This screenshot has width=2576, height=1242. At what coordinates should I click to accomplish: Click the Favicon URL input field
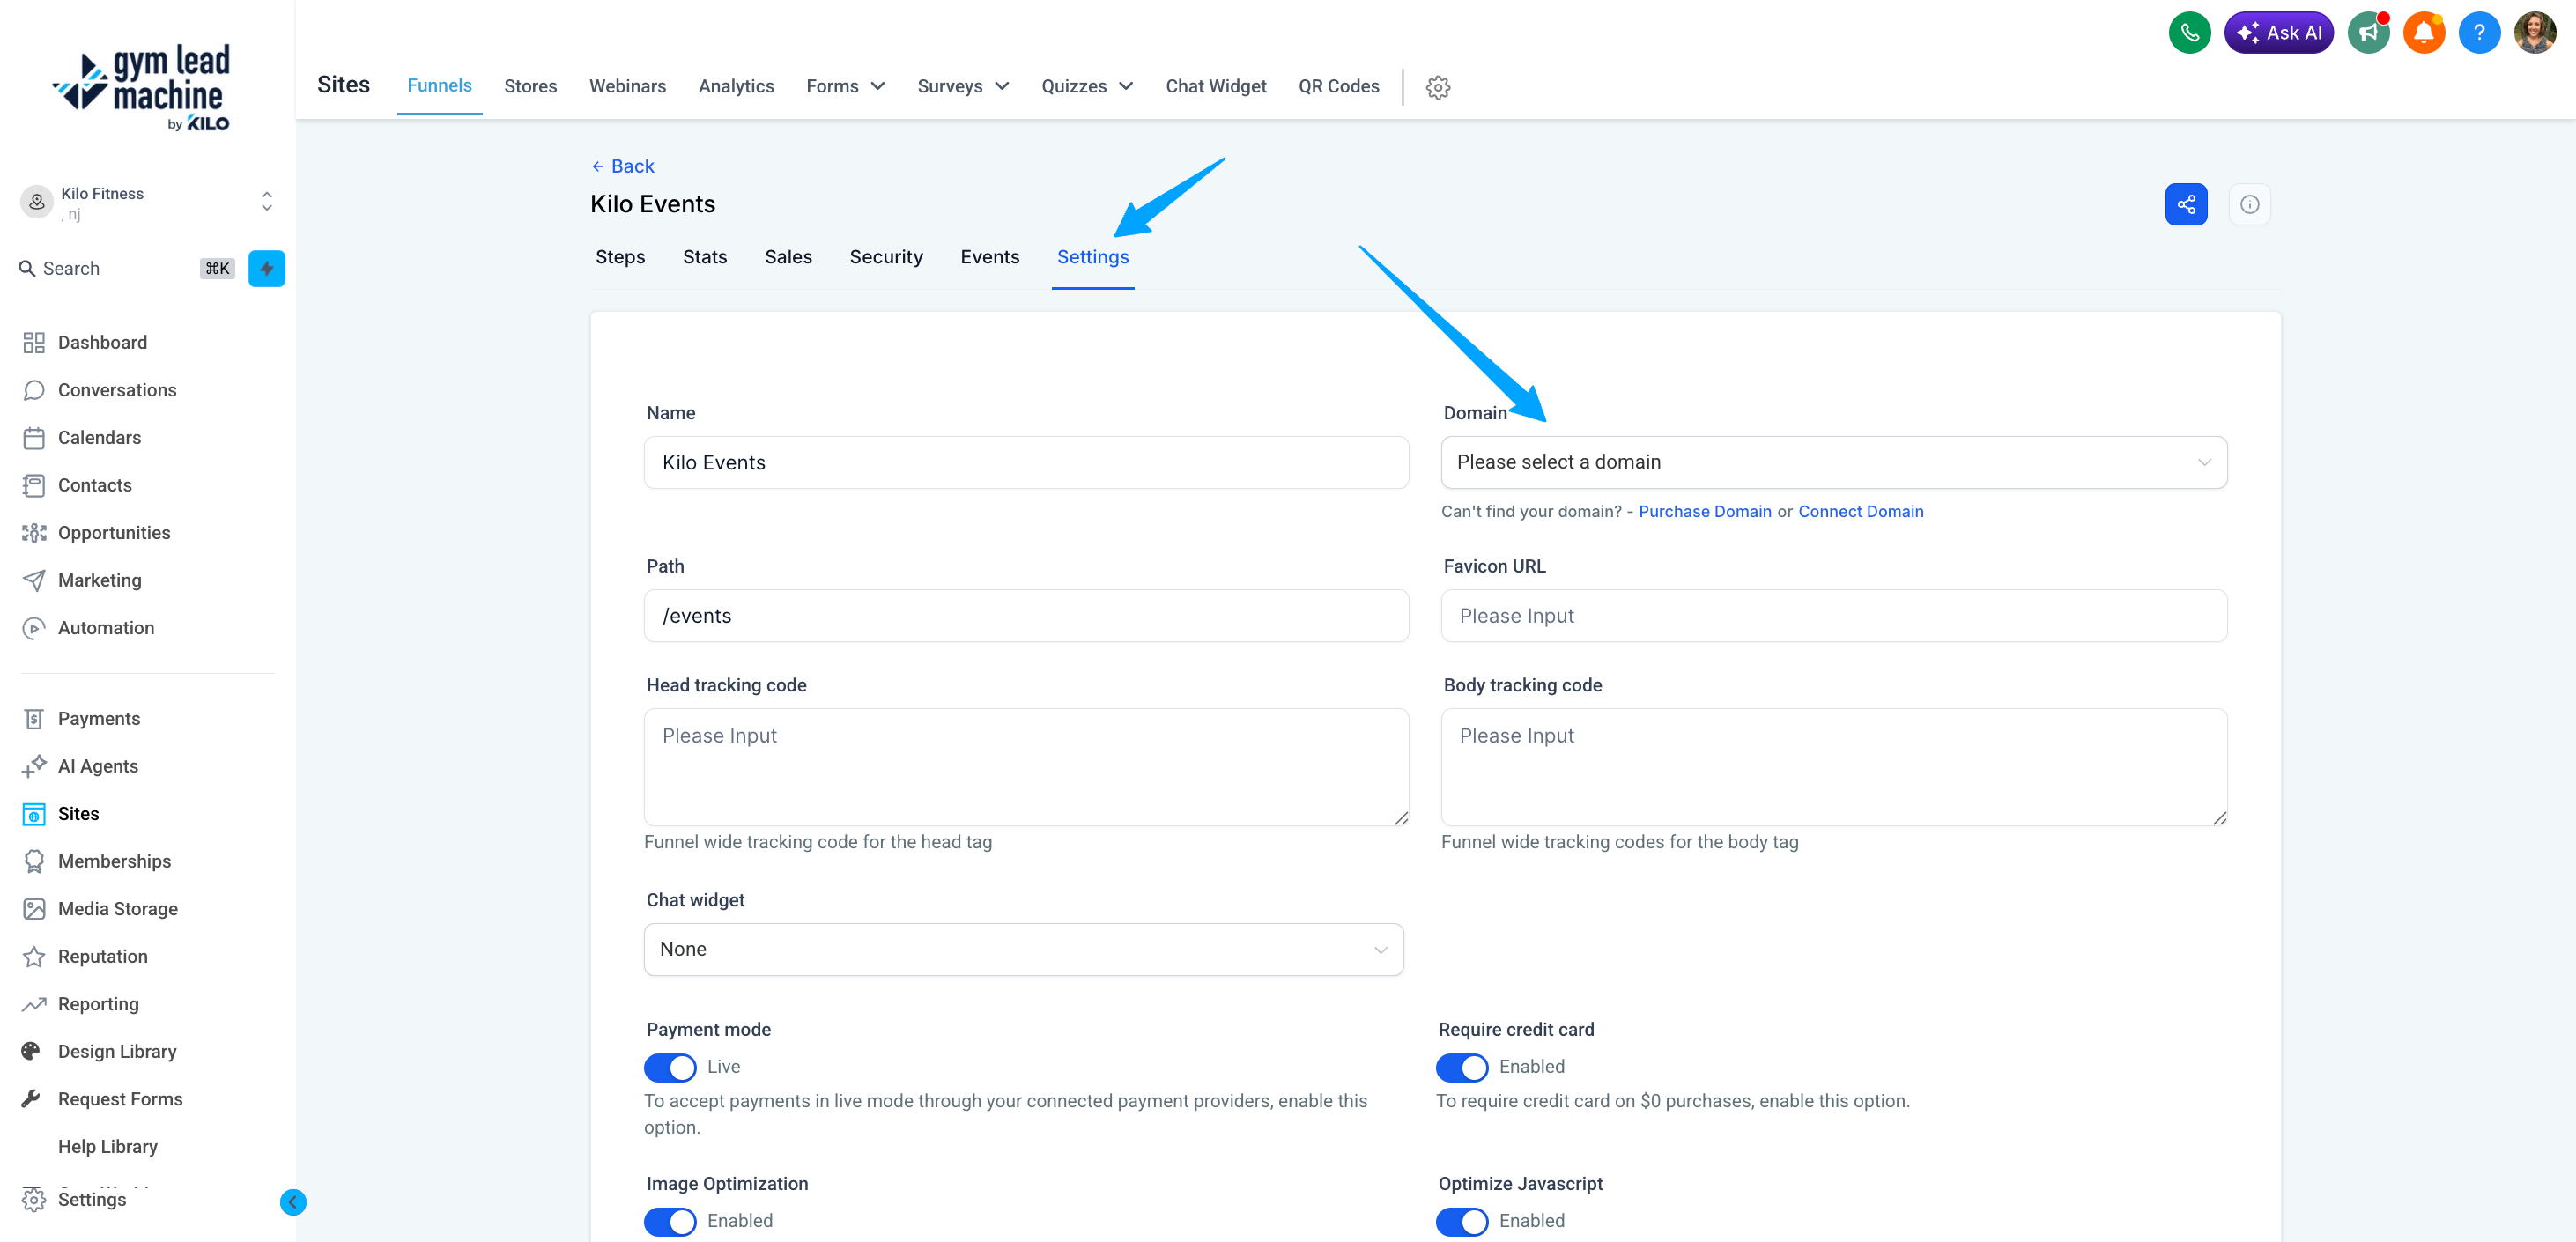click(x=1833, y=616)
